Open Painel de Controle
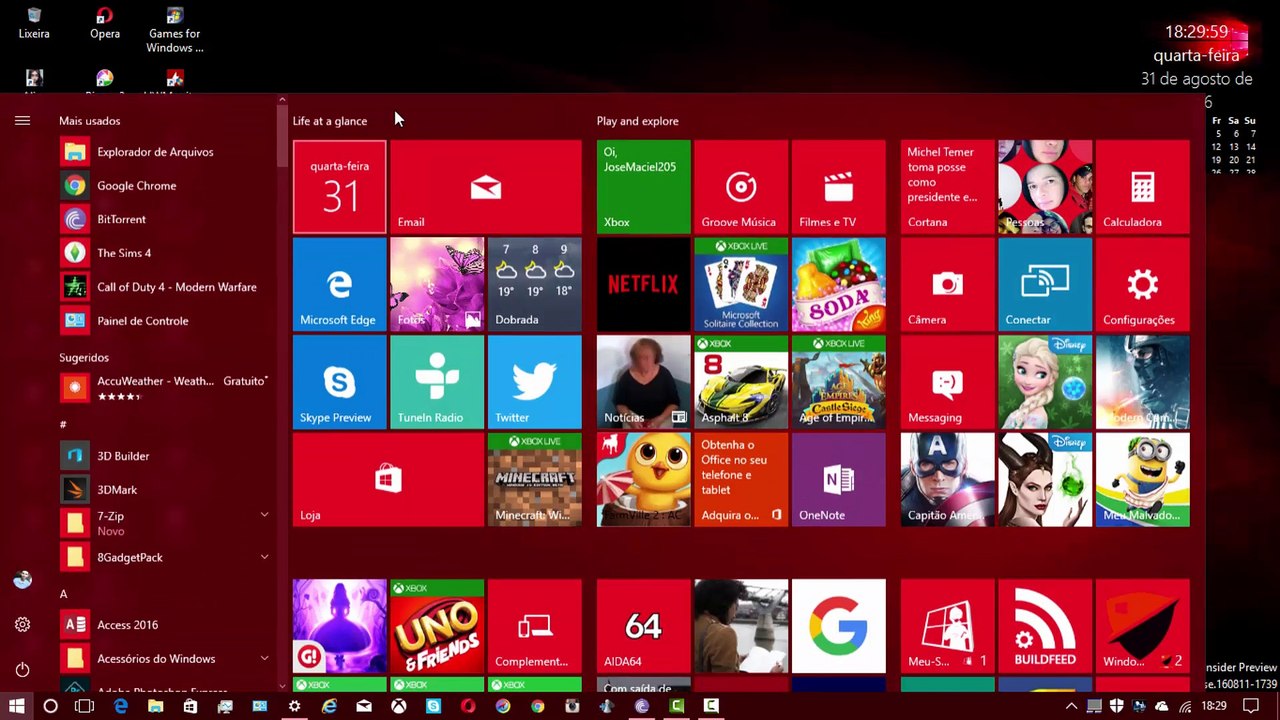The width and height of the screenshot is (1280, 720). click(x=163, y=321)
